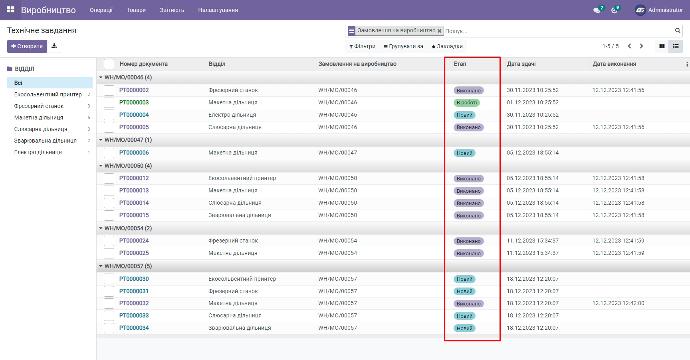This screenshot has width=690, height=360.
Task: Click the export download icon beside Створити
Action: tap(54, 46)
